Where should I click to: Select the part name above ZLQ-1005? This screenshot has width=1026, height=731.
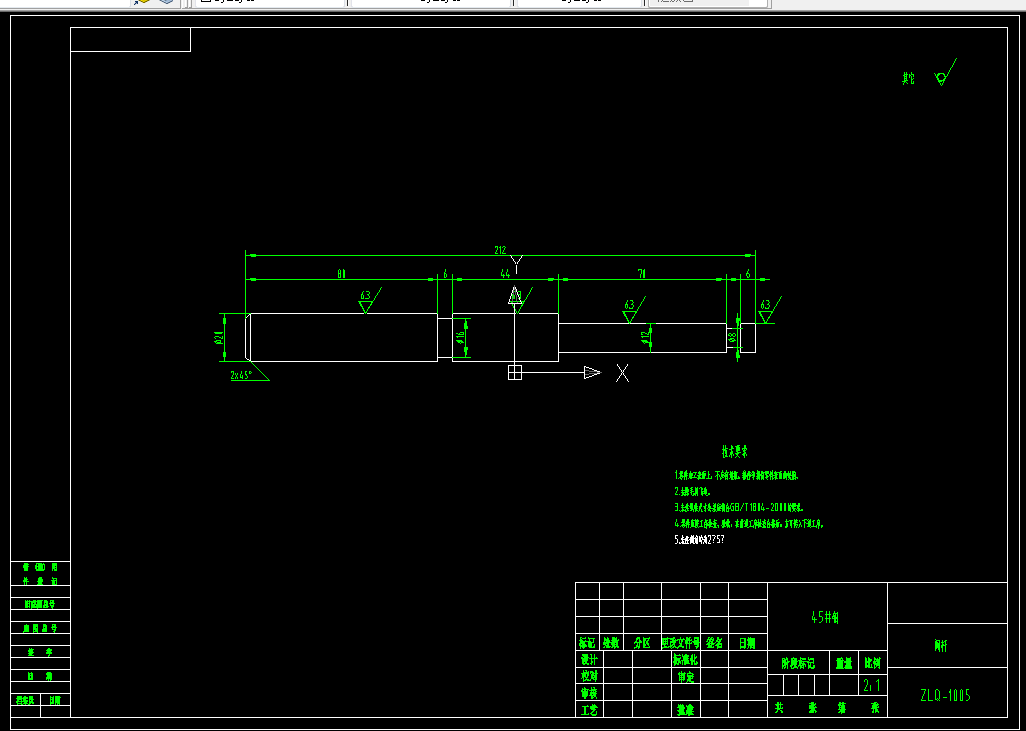tap(940, 645)
